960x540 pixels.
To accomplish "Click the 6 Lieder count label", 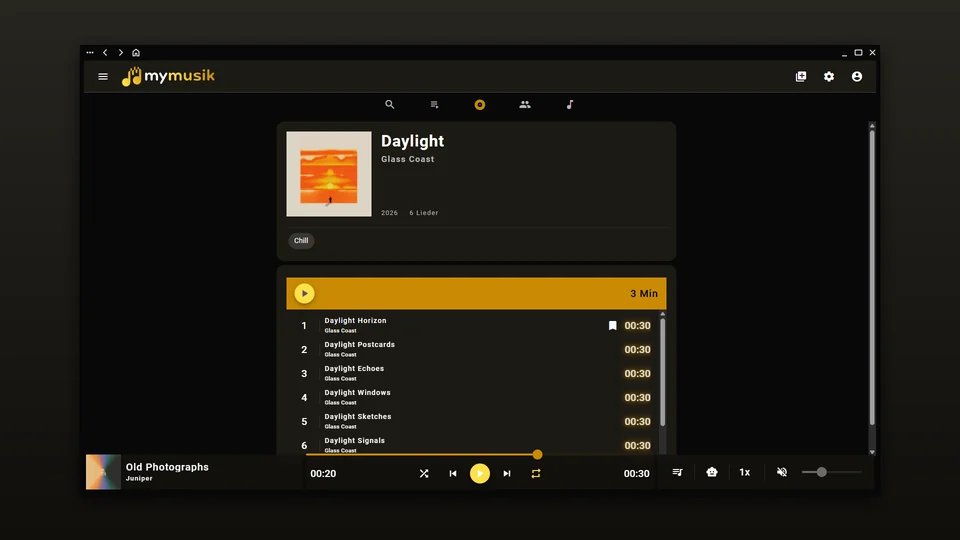I will (424, 213).
